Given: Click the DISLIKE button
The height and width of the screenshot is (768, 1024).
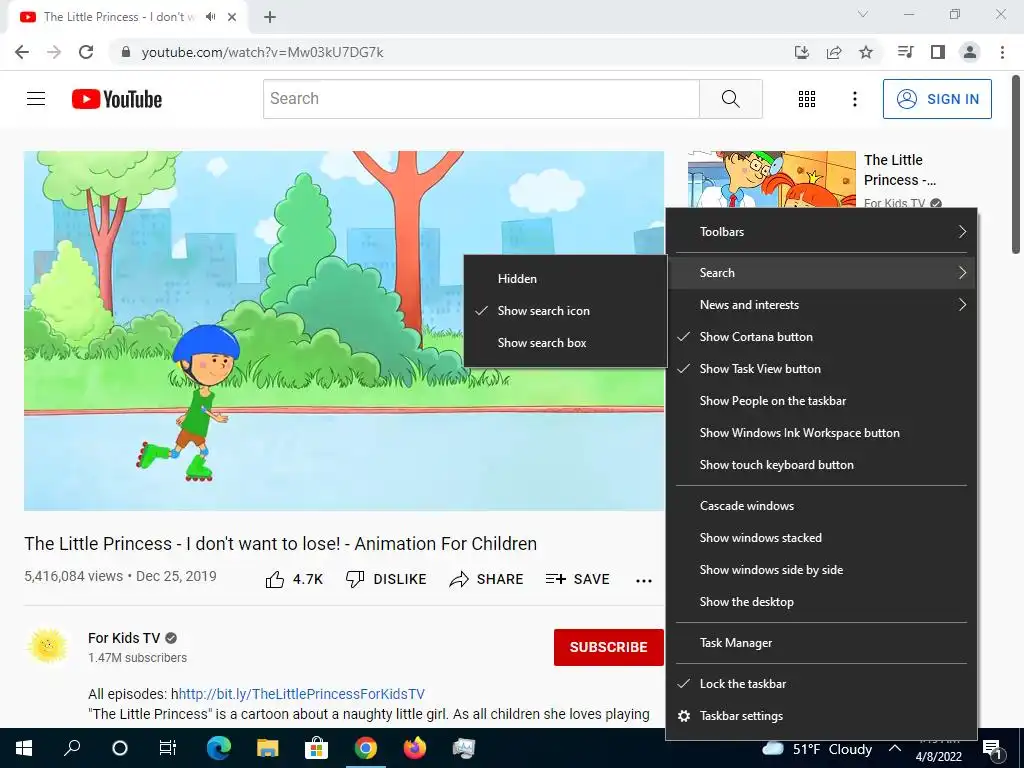Looking at the screenshot, I should click(386, 579).
